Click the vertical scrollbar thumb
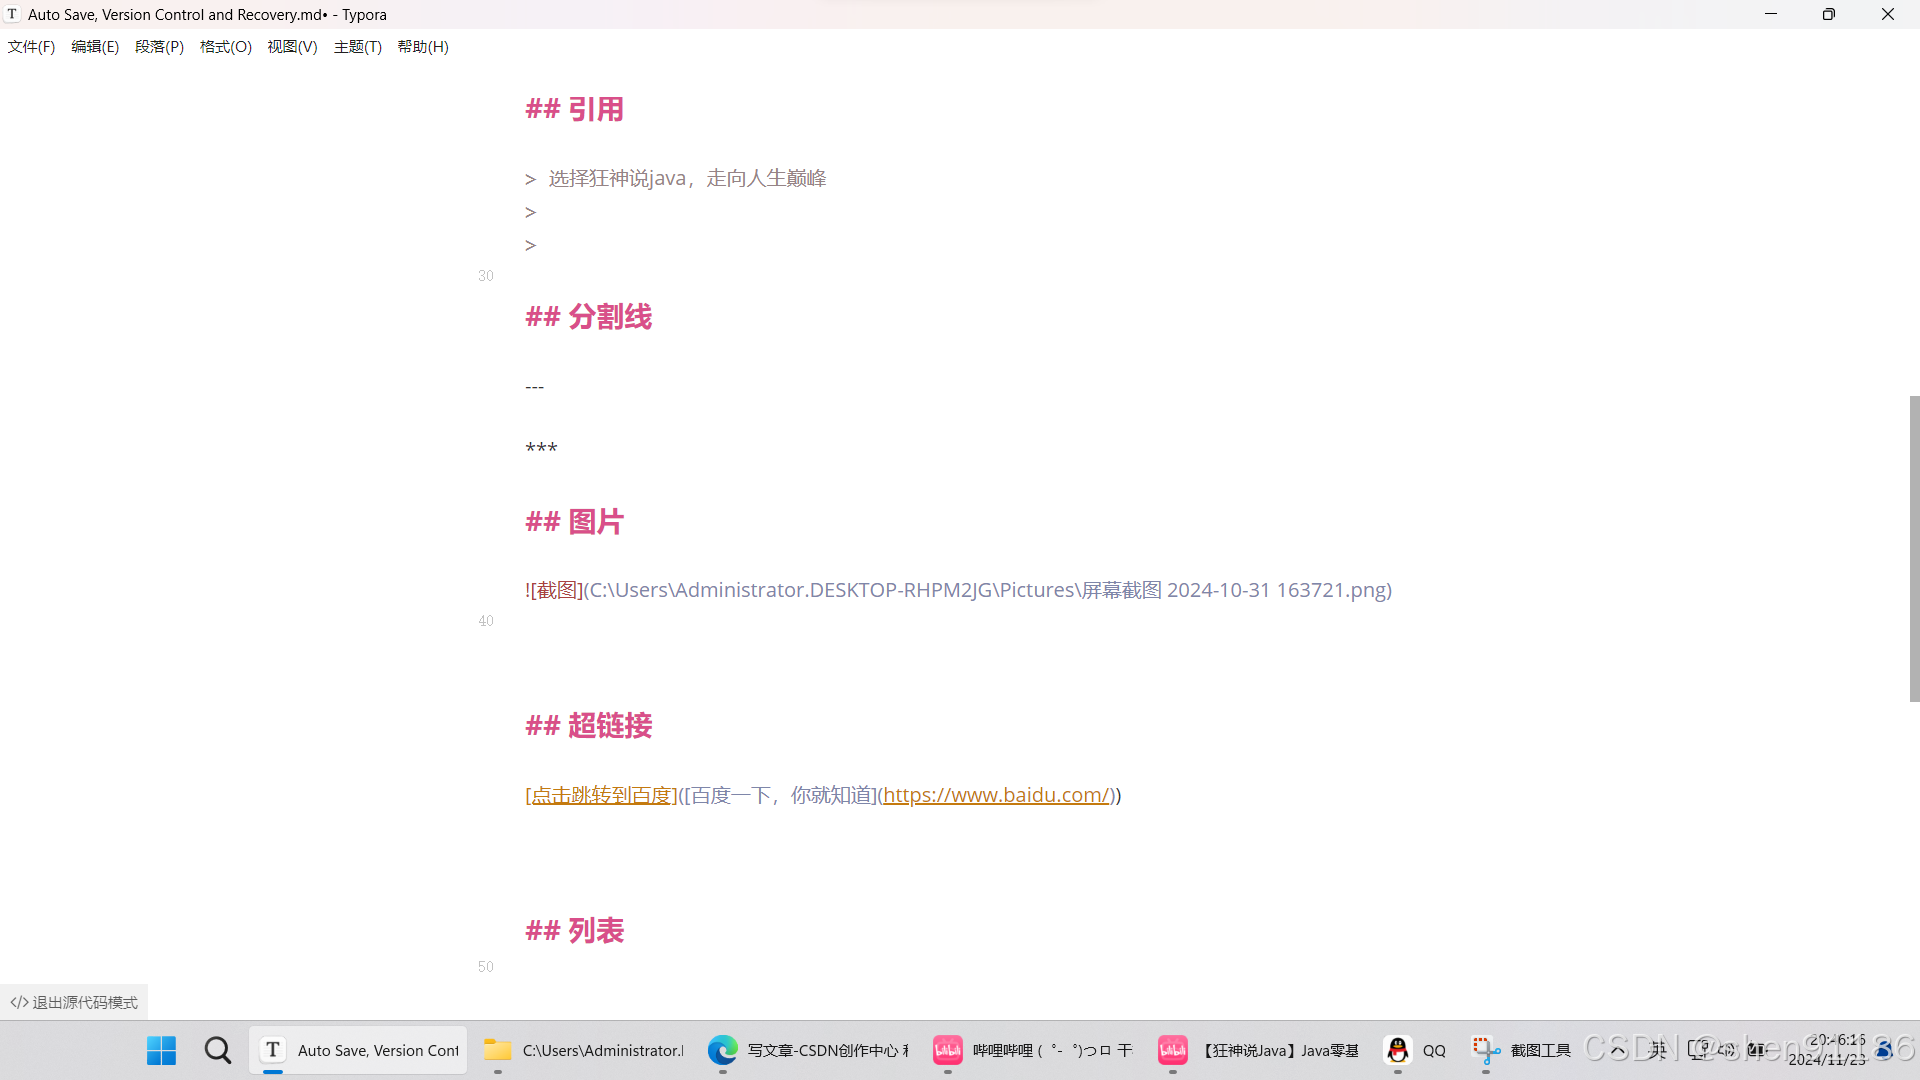This screenshot has width=1920, height=1080. click(x=1913, y=548)
